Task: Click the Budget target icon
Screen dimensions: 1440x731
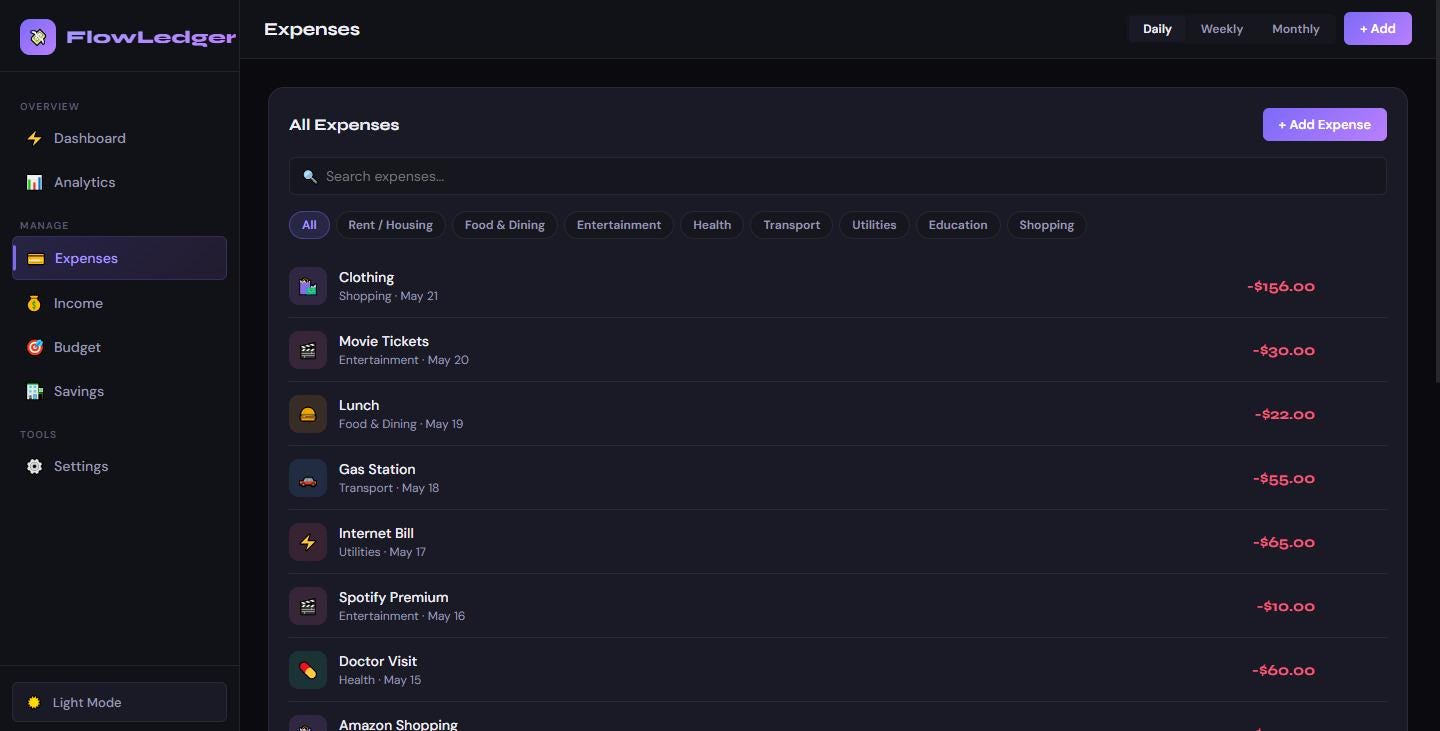Action: pos(34,347)
